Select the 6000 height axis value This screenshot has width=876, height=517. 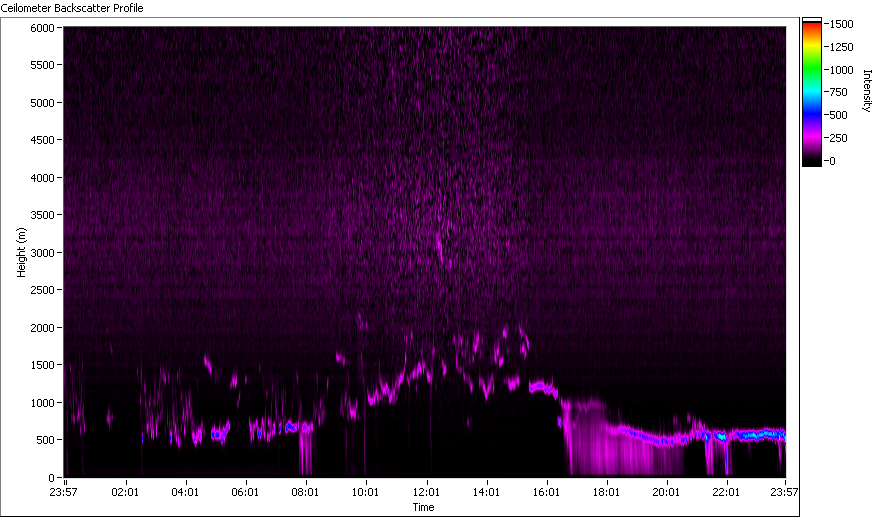(x=42, y=28)
